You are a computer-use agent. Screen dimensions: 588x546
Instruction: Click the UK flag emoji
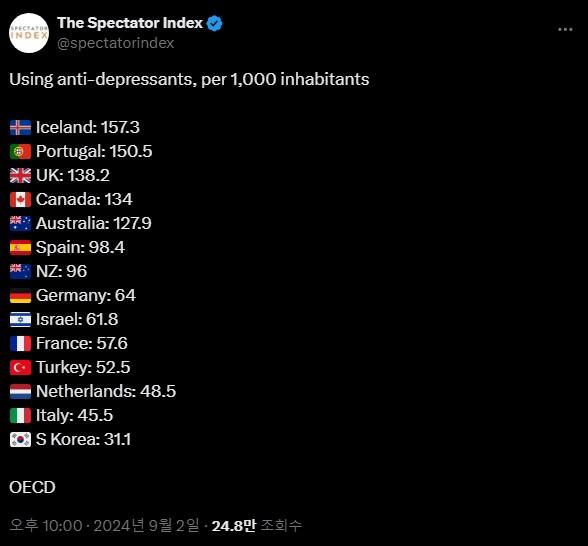click(20, 176)
